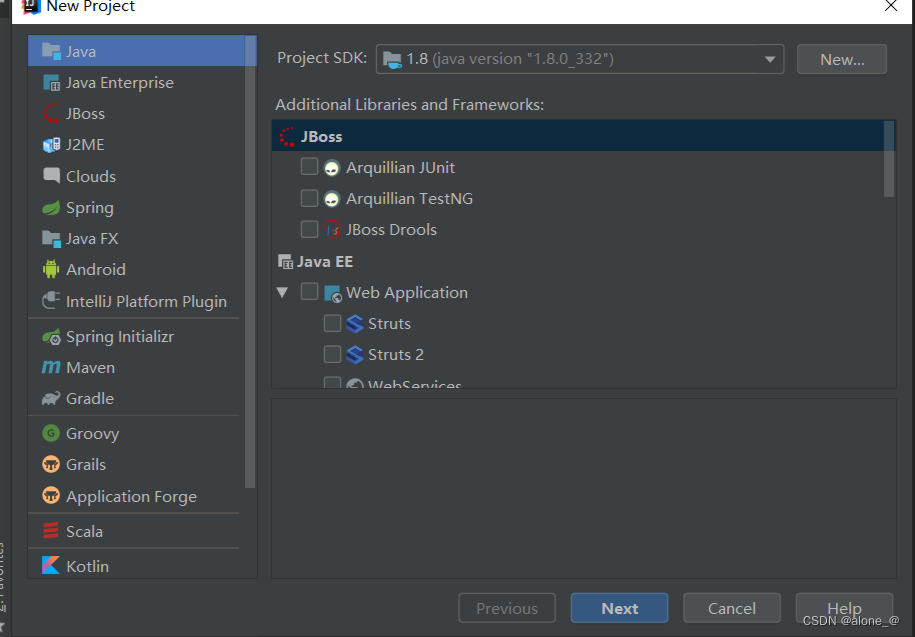Click the Java FX folder icon
915x637 pixels.
tap(51, 239)
